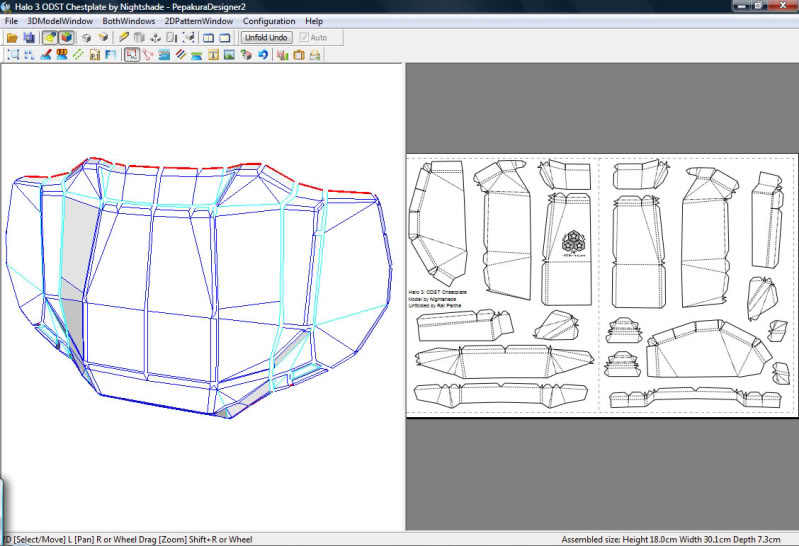Open the File menu
This screenshot has width=799, height=546.
tap(11, 21)
